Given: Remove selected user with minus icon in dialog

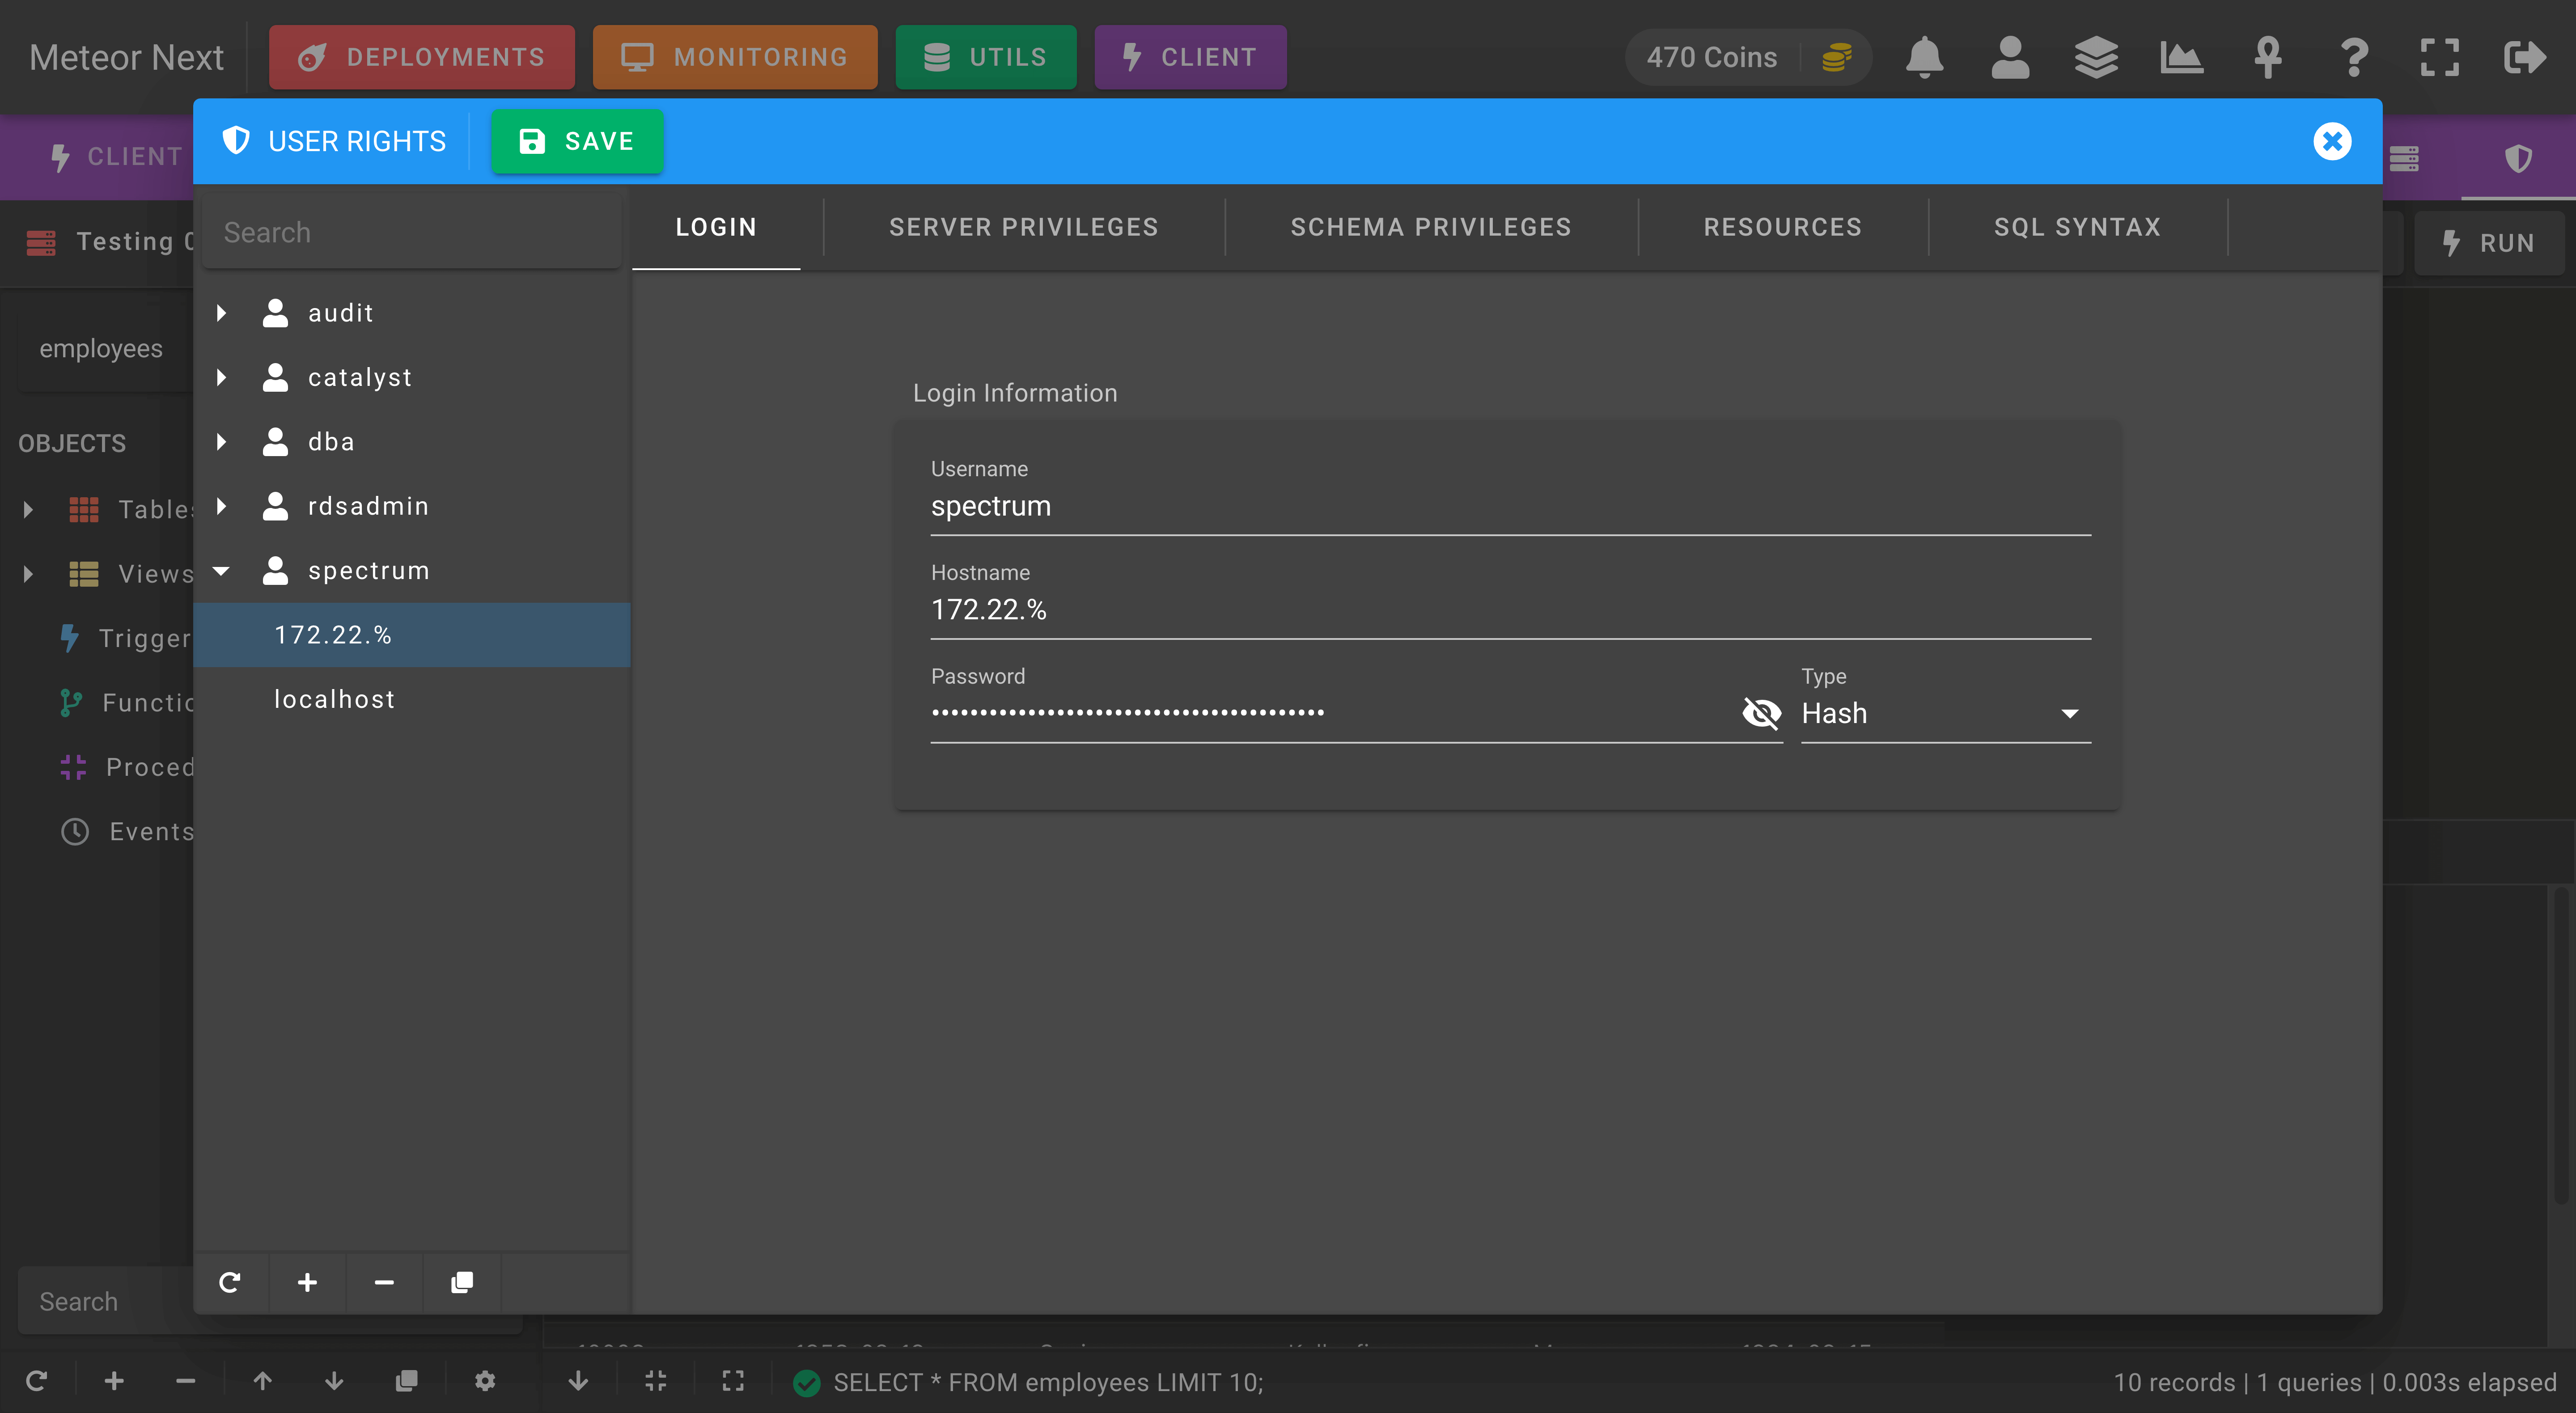Looking at the screenshot, I should pyautogui.click(x=384, y=1282).
